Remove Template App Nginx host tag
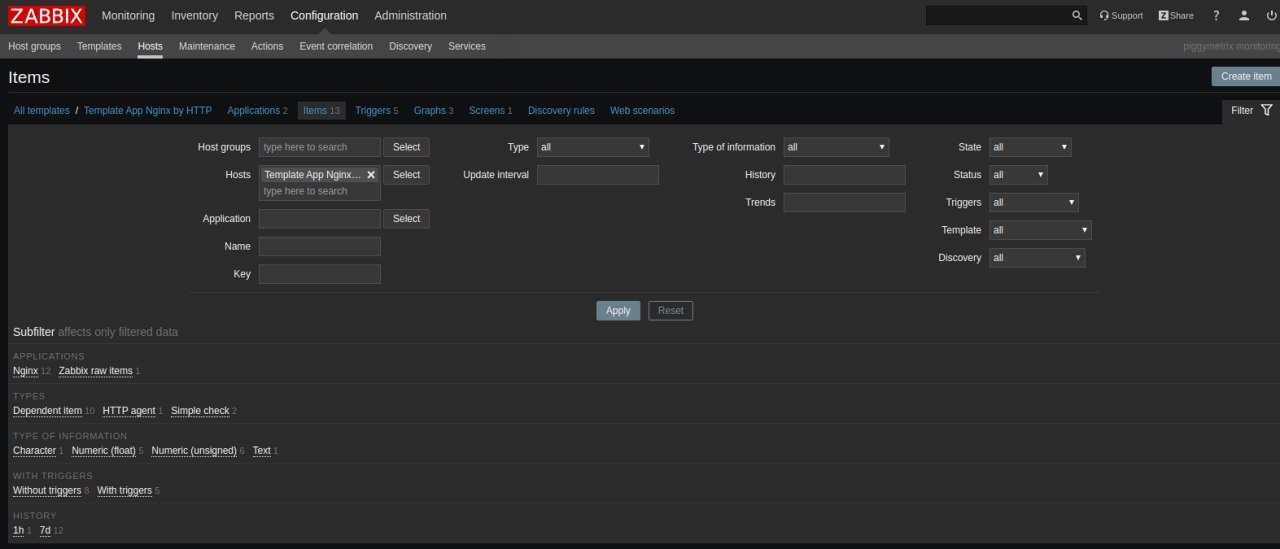This screenshot has height=549, width=1280. coord(371,174)
